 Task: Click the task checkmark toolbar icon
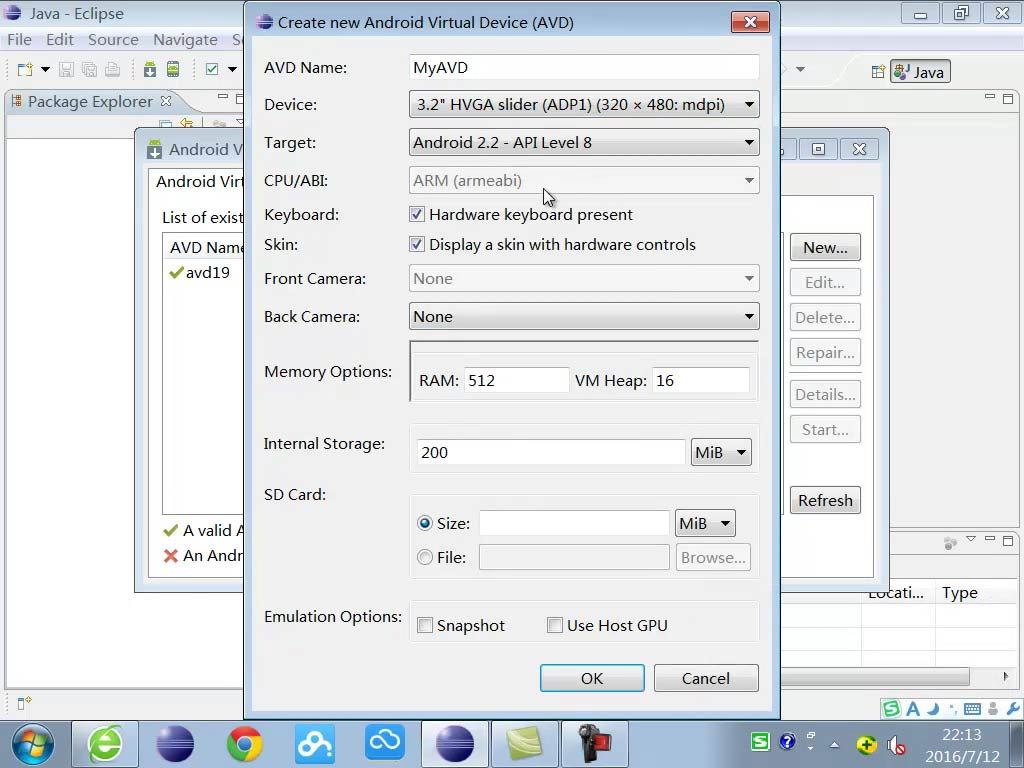pos(212,69)
